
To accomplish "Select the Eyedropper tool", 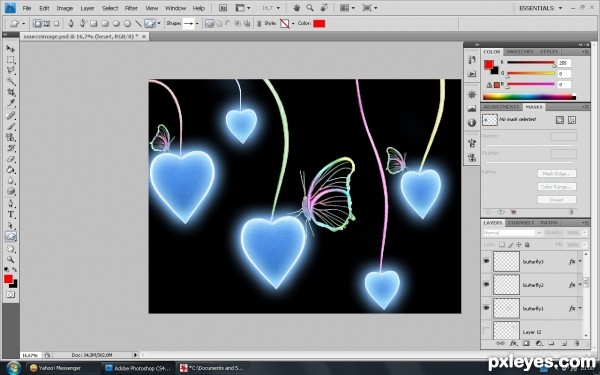I will click(10, 103).
